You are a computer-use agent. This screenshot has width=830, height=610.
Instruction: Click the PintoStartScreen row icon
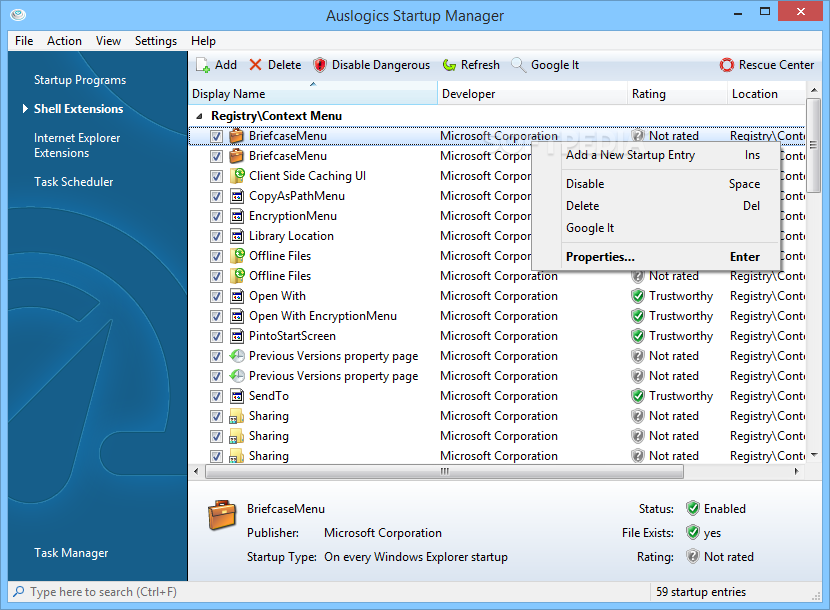point(237,336)
